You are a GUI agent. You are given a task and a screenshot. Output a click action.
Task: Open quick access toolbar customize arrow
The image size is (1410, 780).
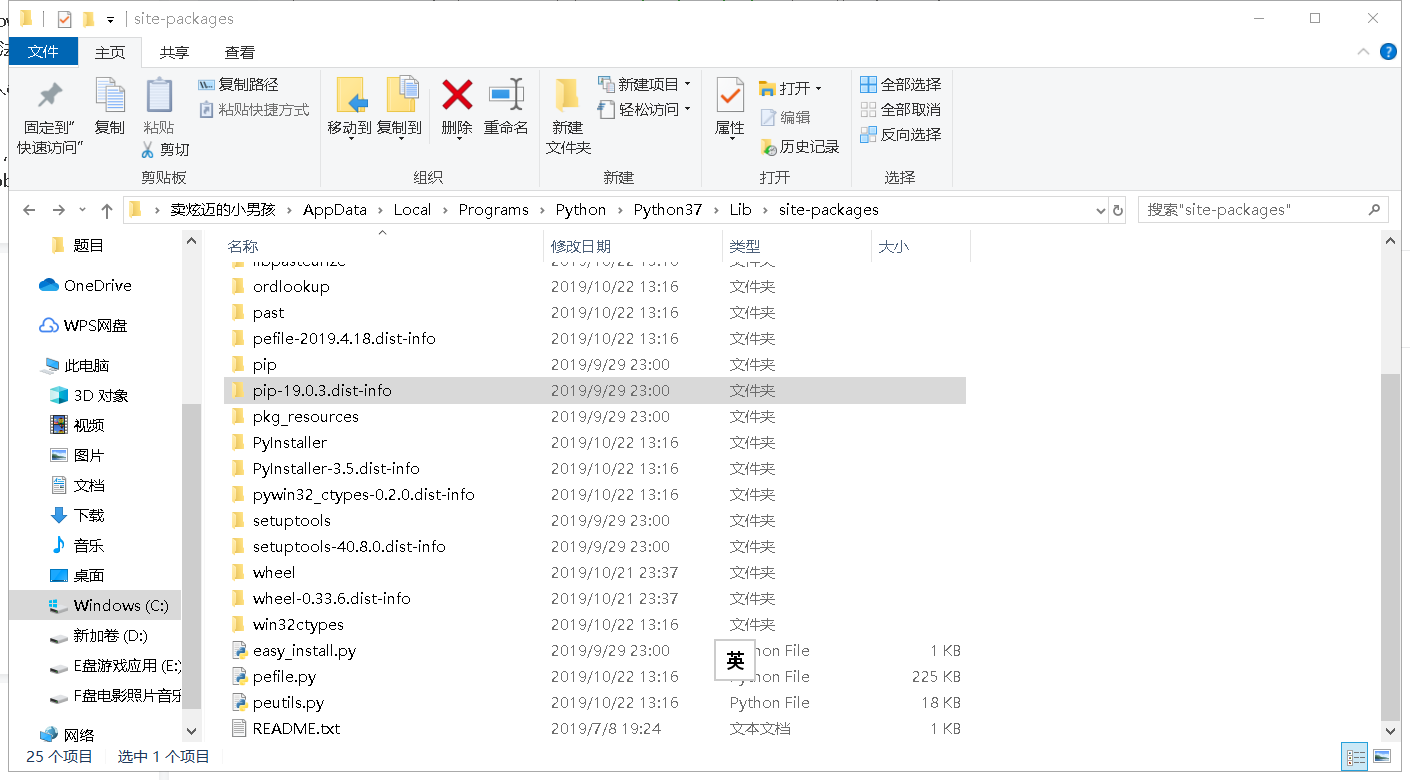click(x=110, y=19)
